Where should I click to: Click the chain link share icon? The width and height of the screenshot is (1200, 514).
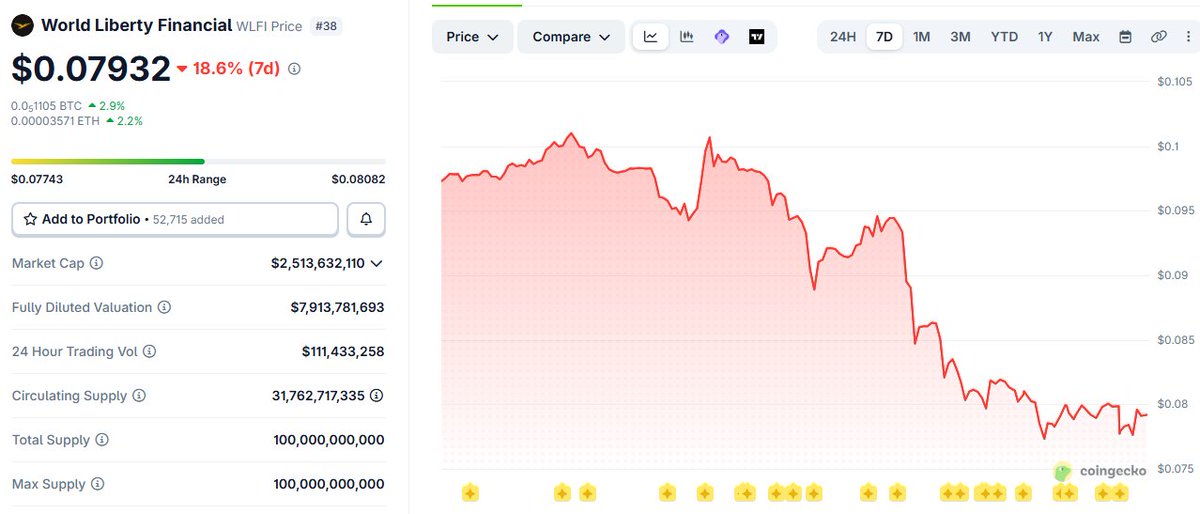click(x=1159, y=37)
